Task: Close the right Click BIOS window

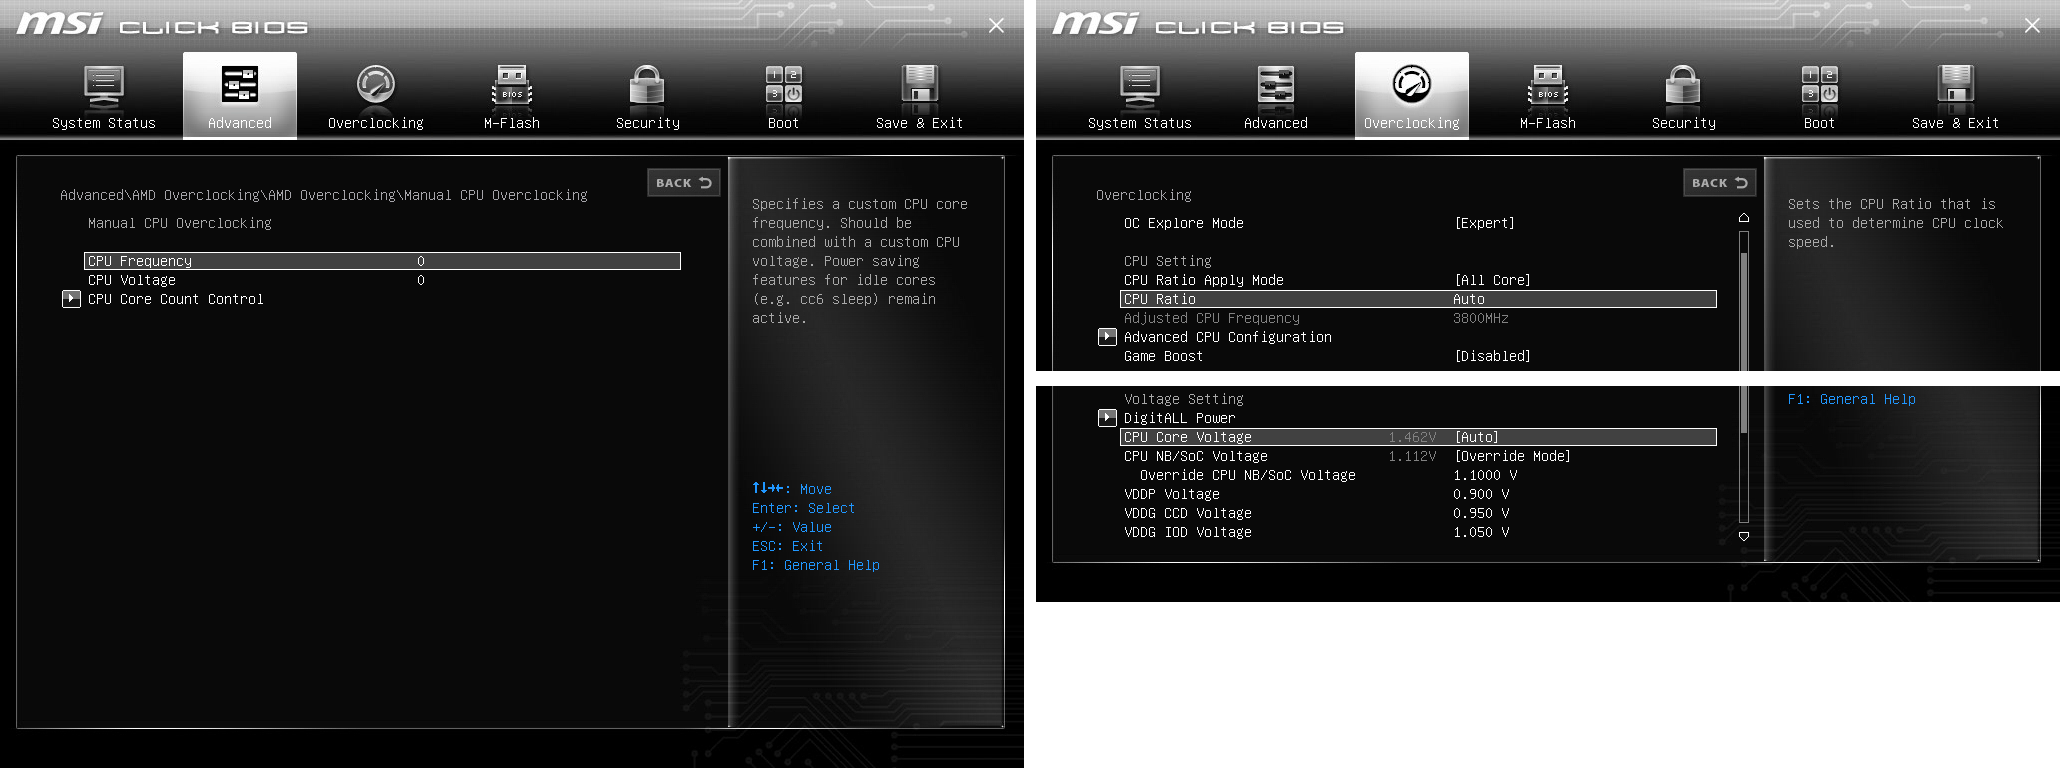Action: pos(2032,26)
